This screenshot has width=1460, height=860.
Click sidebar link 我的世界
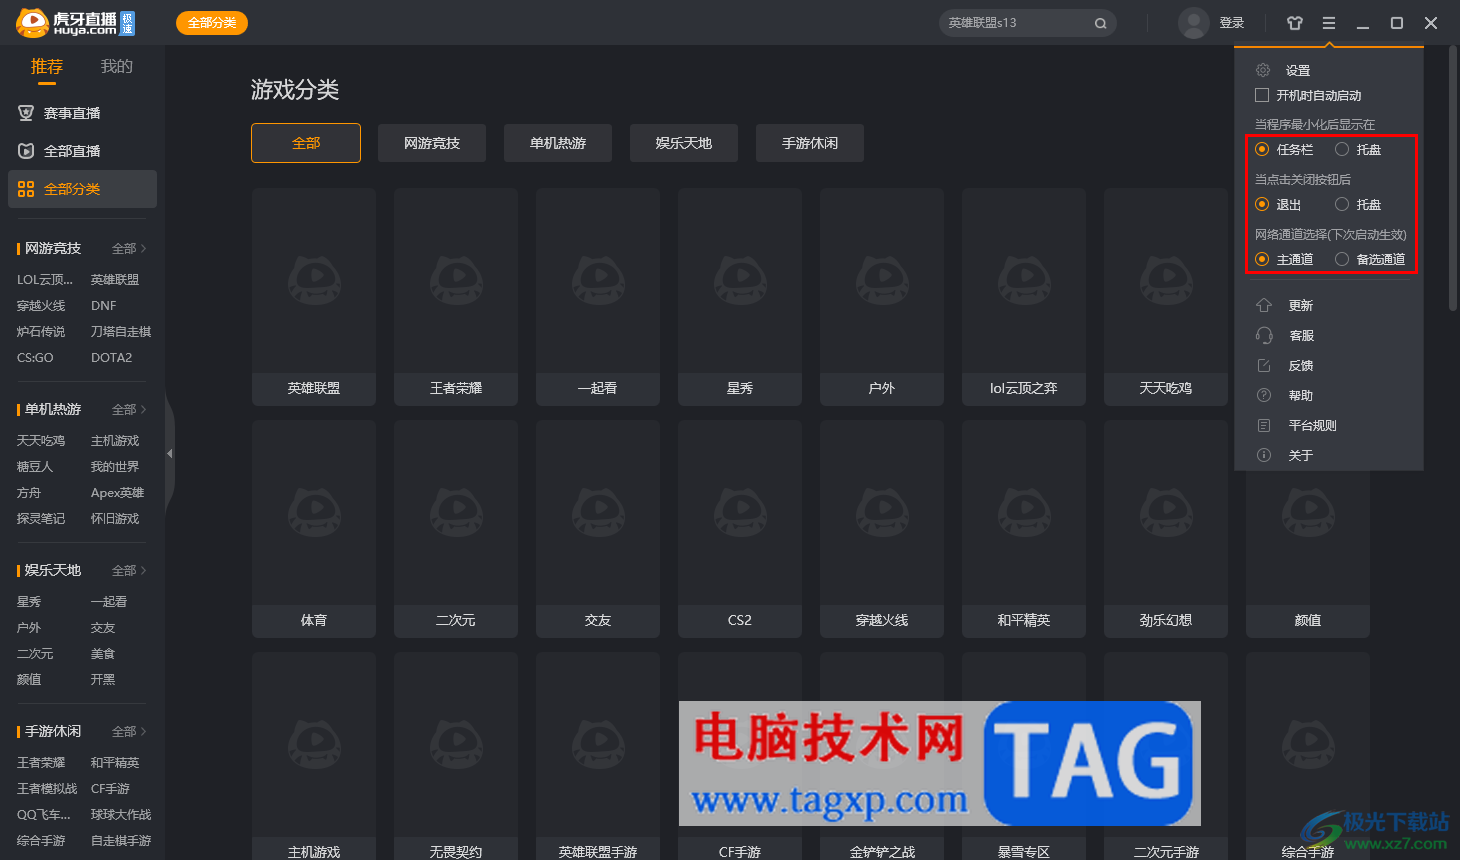tap(115, 466)
